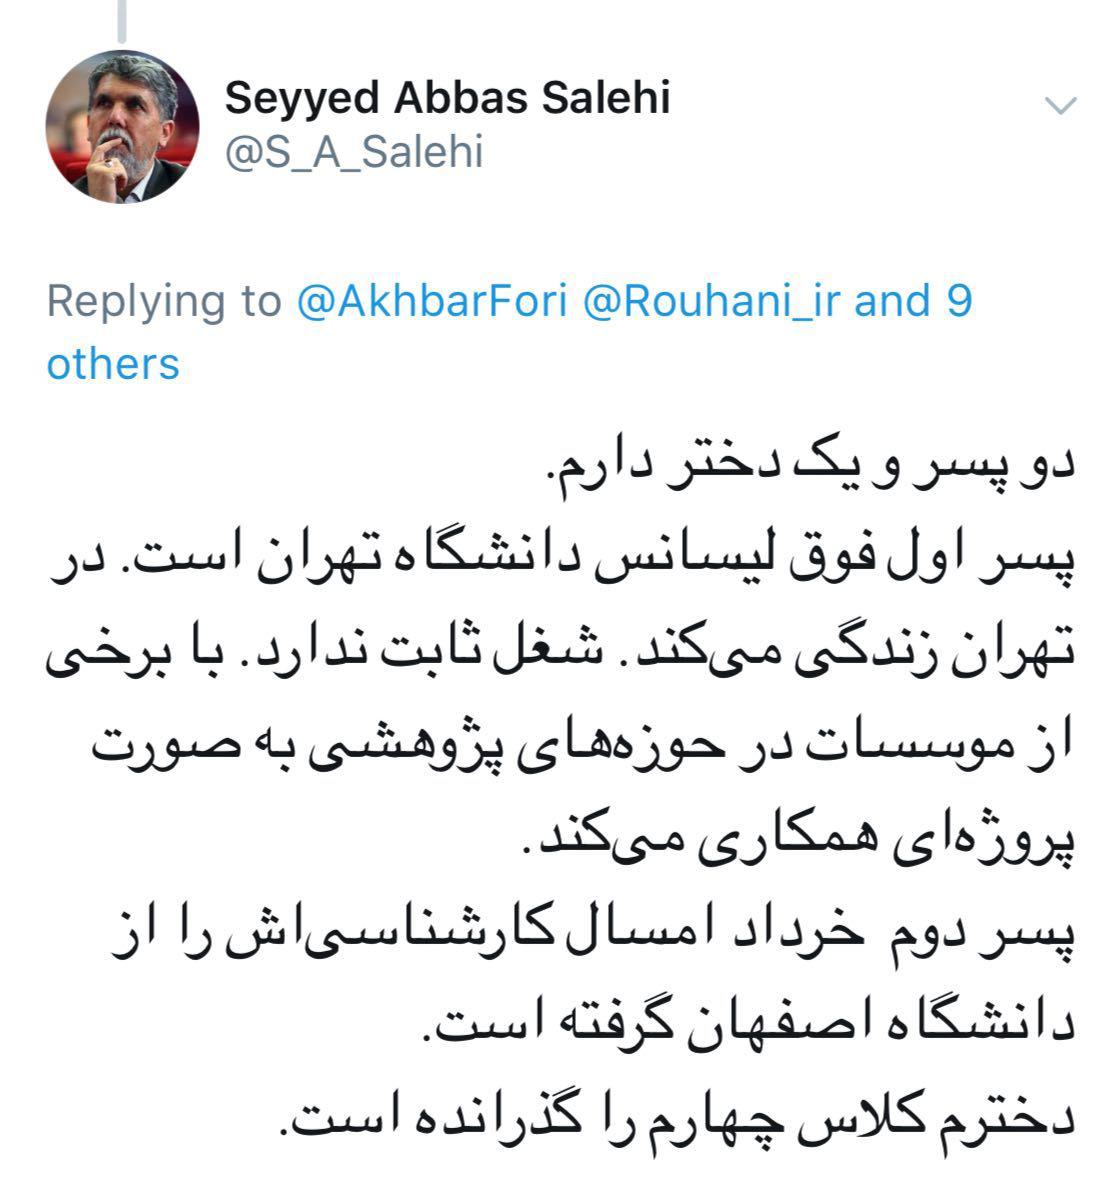Open the @S_A_Salehi handle

point(354,152)
